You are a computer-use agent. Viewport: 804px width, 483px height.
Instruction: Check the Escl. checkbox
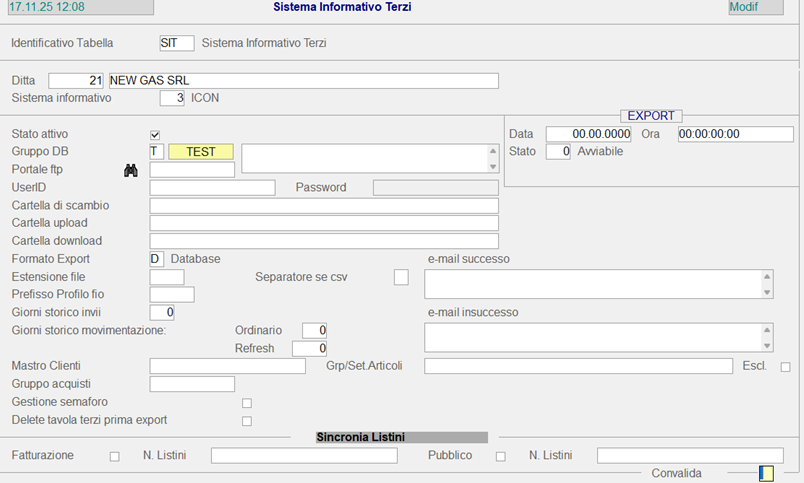pyautogui.click(x=785, y=367)
